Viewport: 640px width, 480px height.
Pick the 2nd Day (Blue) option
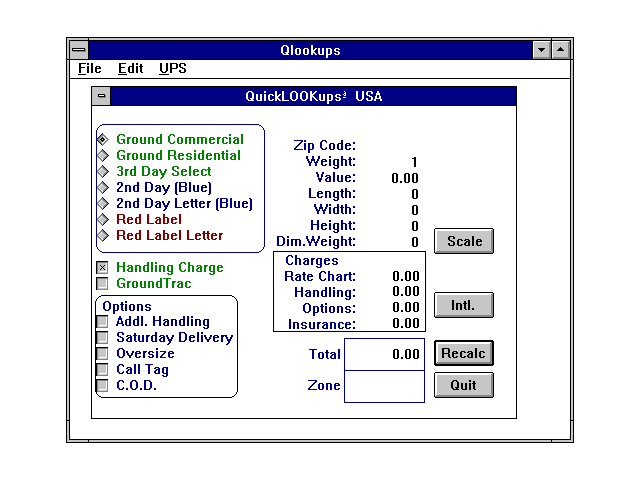coord(103,188)
